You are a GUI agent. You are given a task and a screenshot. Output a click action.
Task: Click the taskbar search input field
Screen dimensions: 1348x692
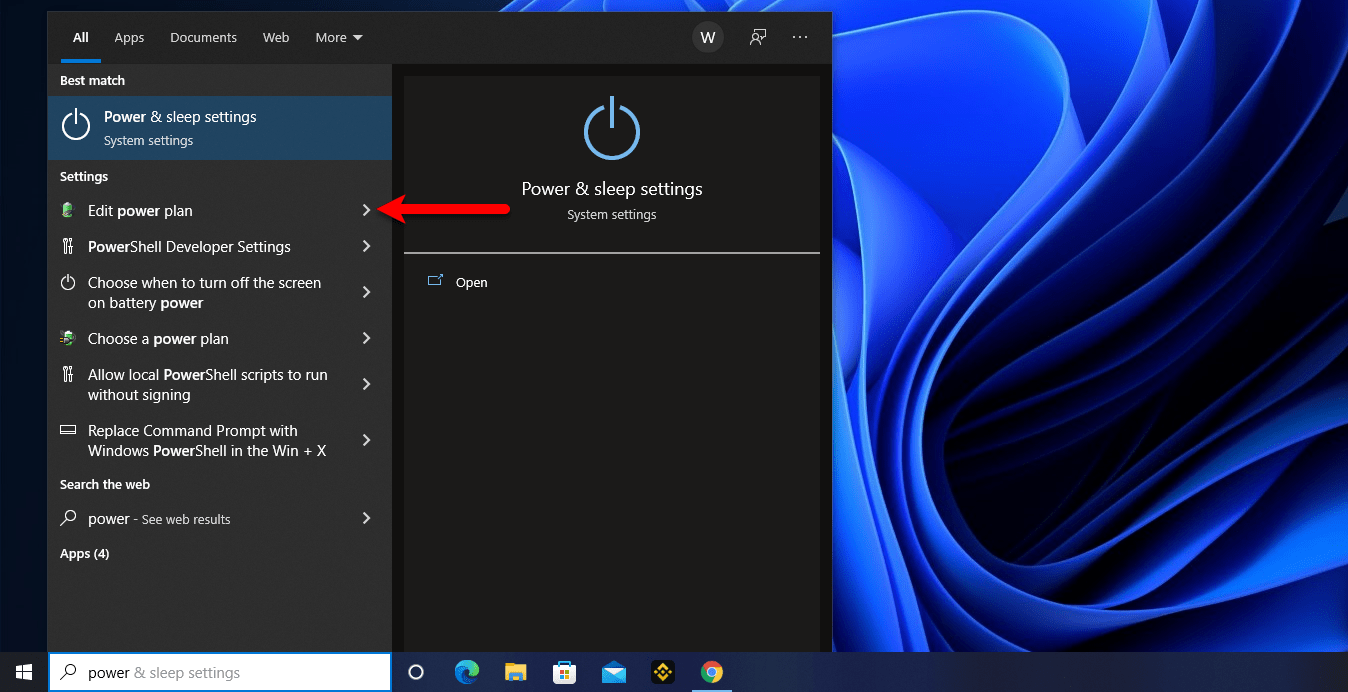220,673
